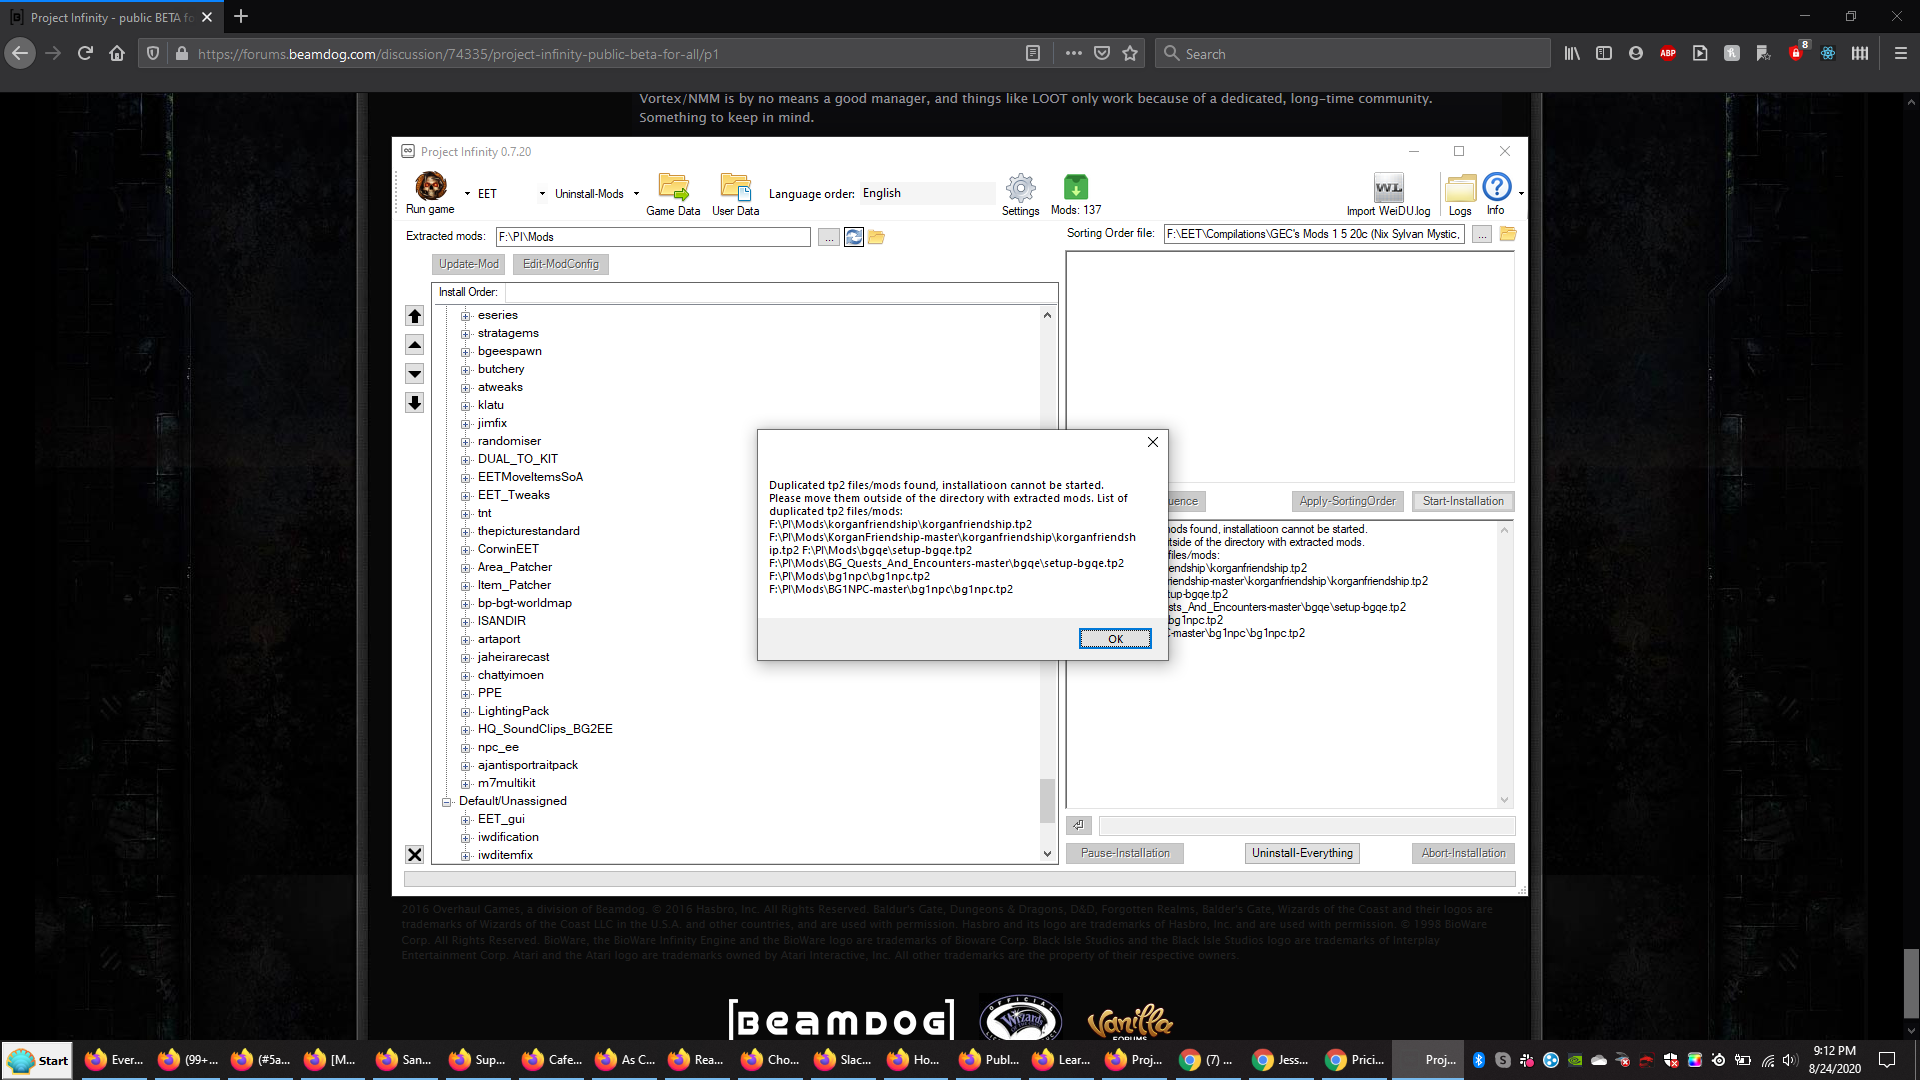The width and height of the screenshot is (1920, 1080).
Task: Click the Adblock Plus extension icon
Action: tap(1668, 54)
